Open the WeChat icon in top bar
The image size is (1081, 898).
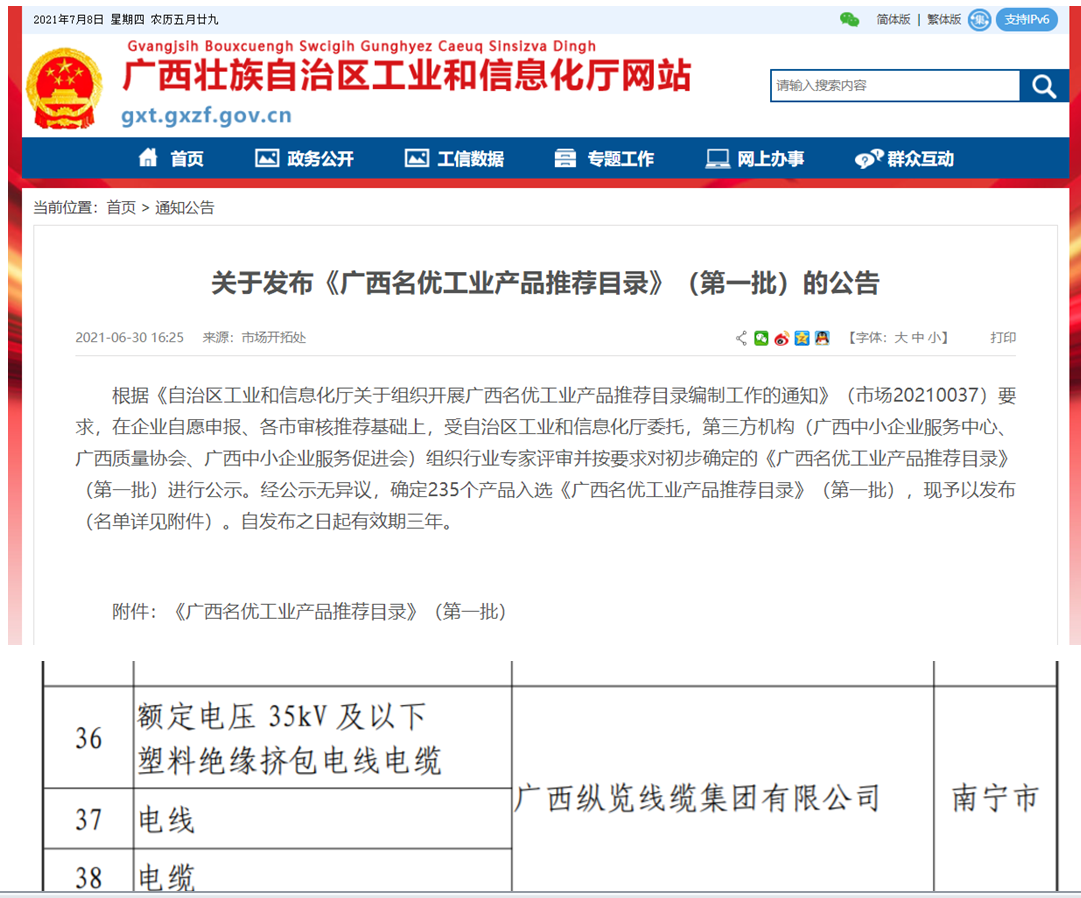(849, 19)
